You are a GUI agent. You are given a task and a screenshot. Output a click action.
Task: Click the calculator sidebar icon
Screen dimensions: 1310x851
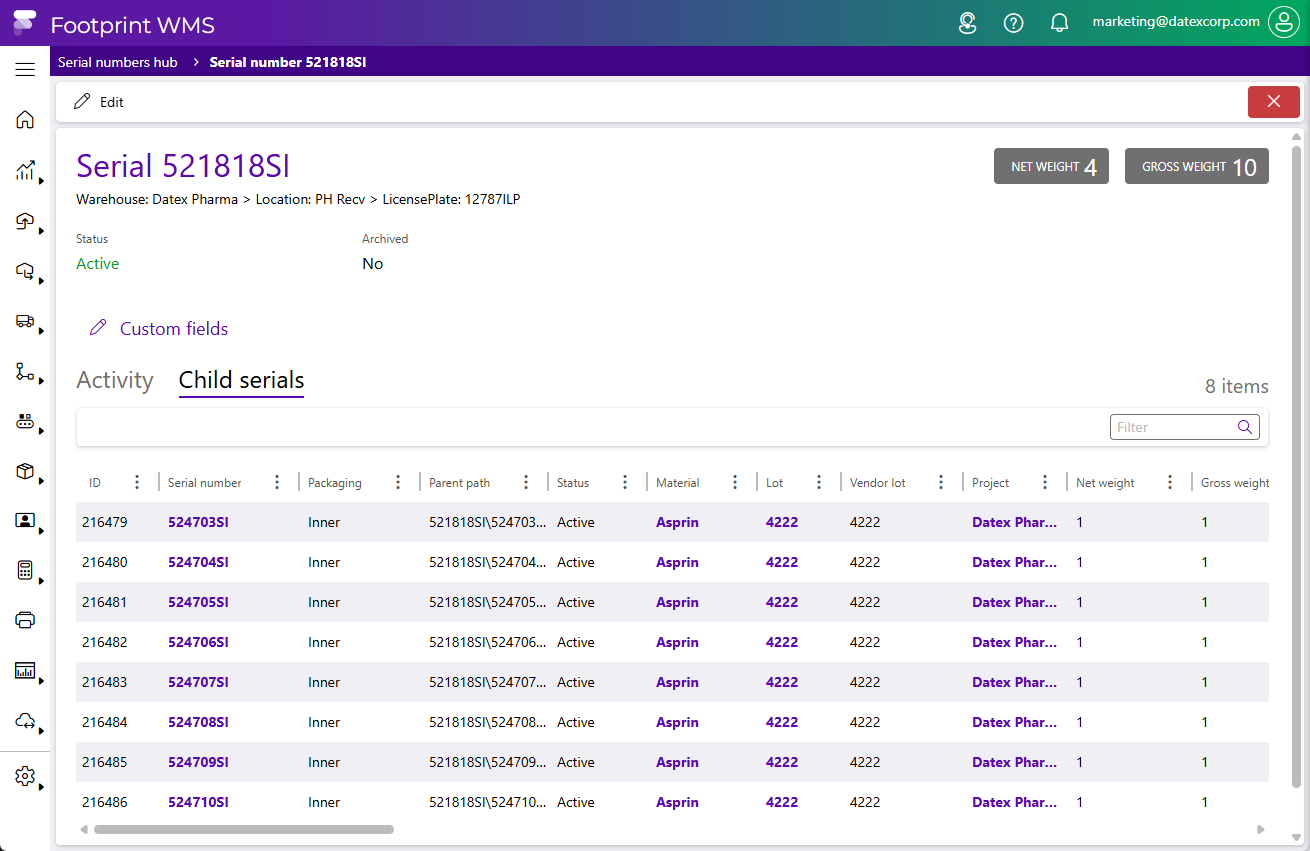(25, 570)
